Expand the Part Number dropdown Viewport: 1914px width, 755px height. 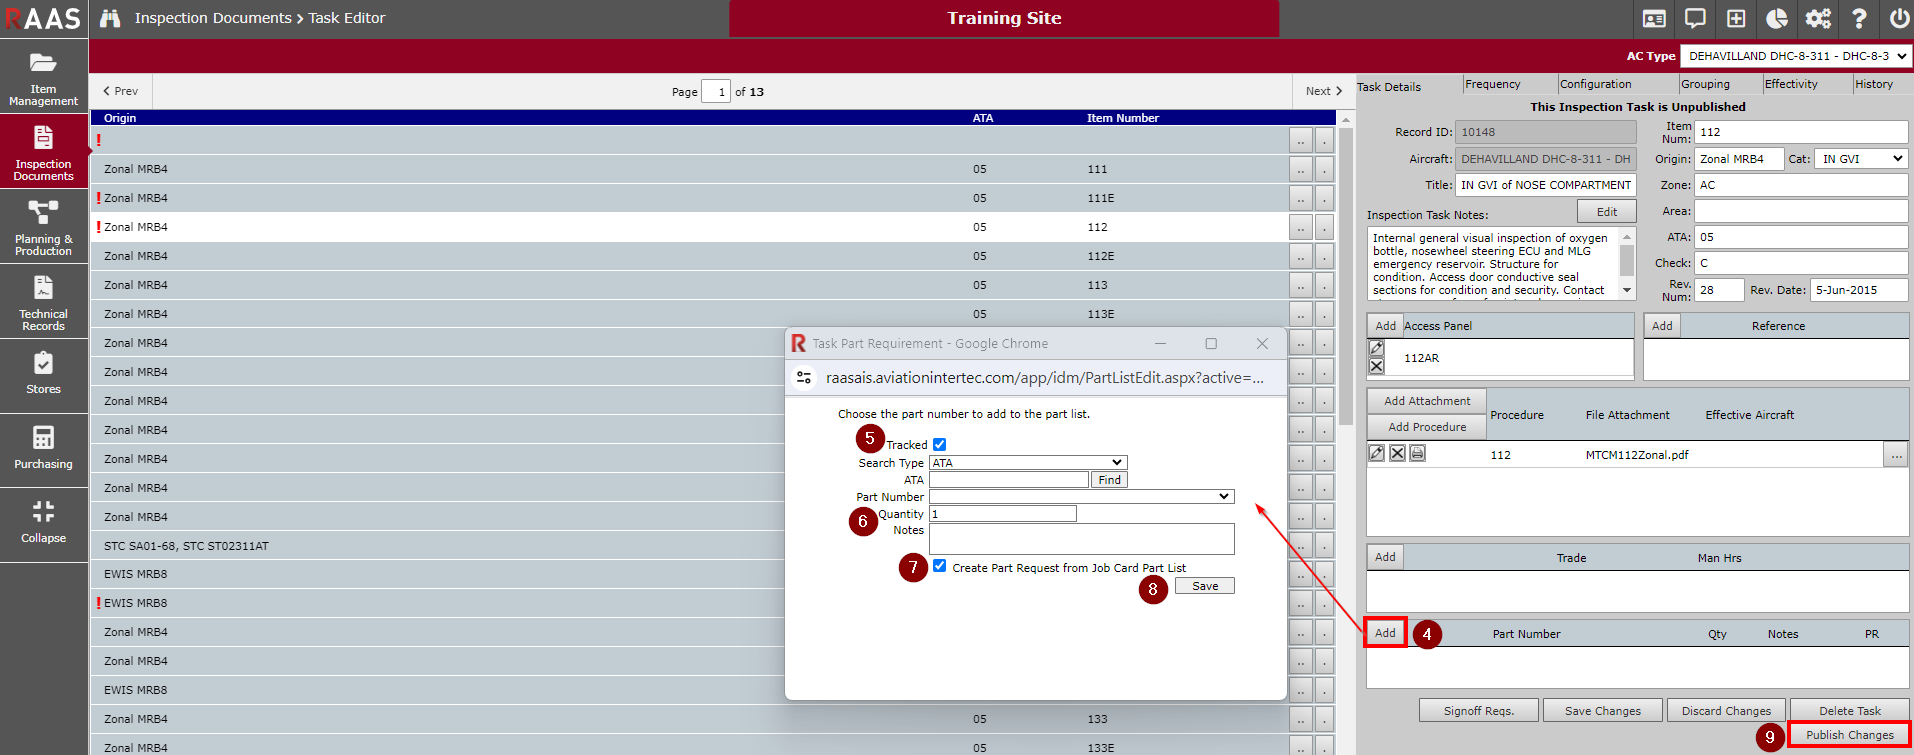tap(1081, 497)
